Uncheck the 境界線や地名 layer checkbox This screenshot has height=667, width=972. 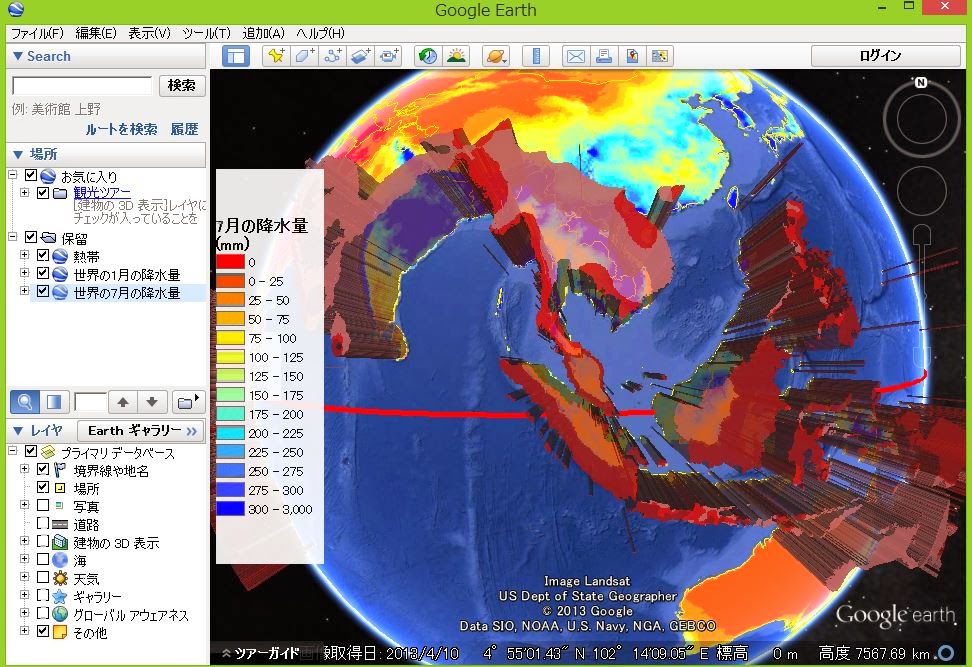pyautogui.click(x=43, y=469)
